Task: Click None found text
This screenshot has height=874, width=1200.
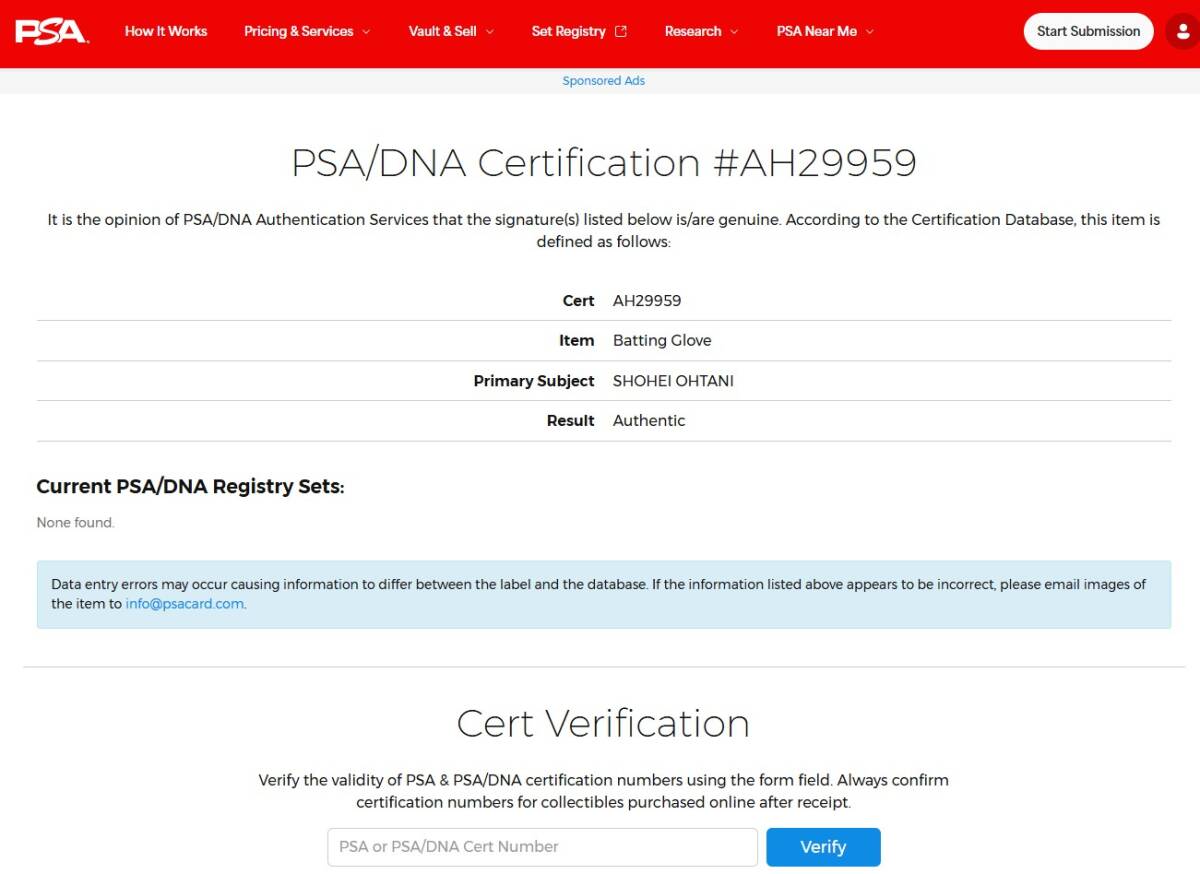Action: [x=76, y=523]
